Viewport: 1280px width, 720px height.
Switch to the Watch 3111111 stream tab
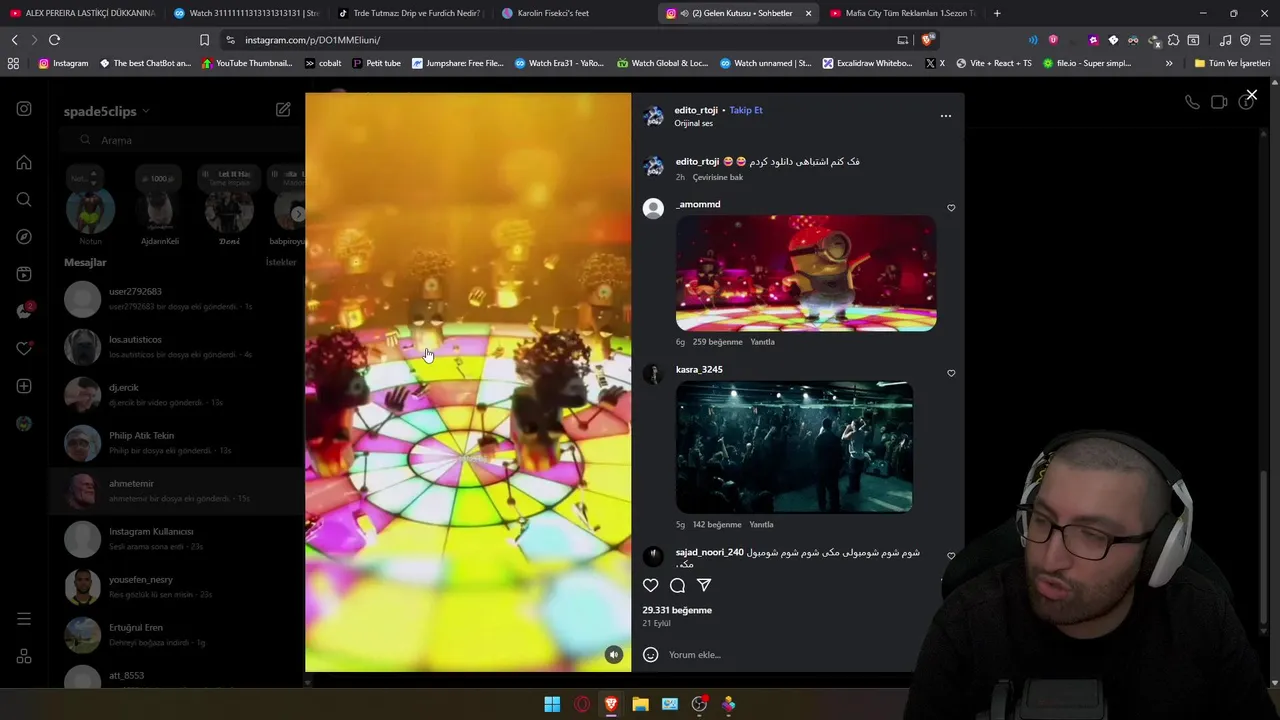(x=244, y=13)
